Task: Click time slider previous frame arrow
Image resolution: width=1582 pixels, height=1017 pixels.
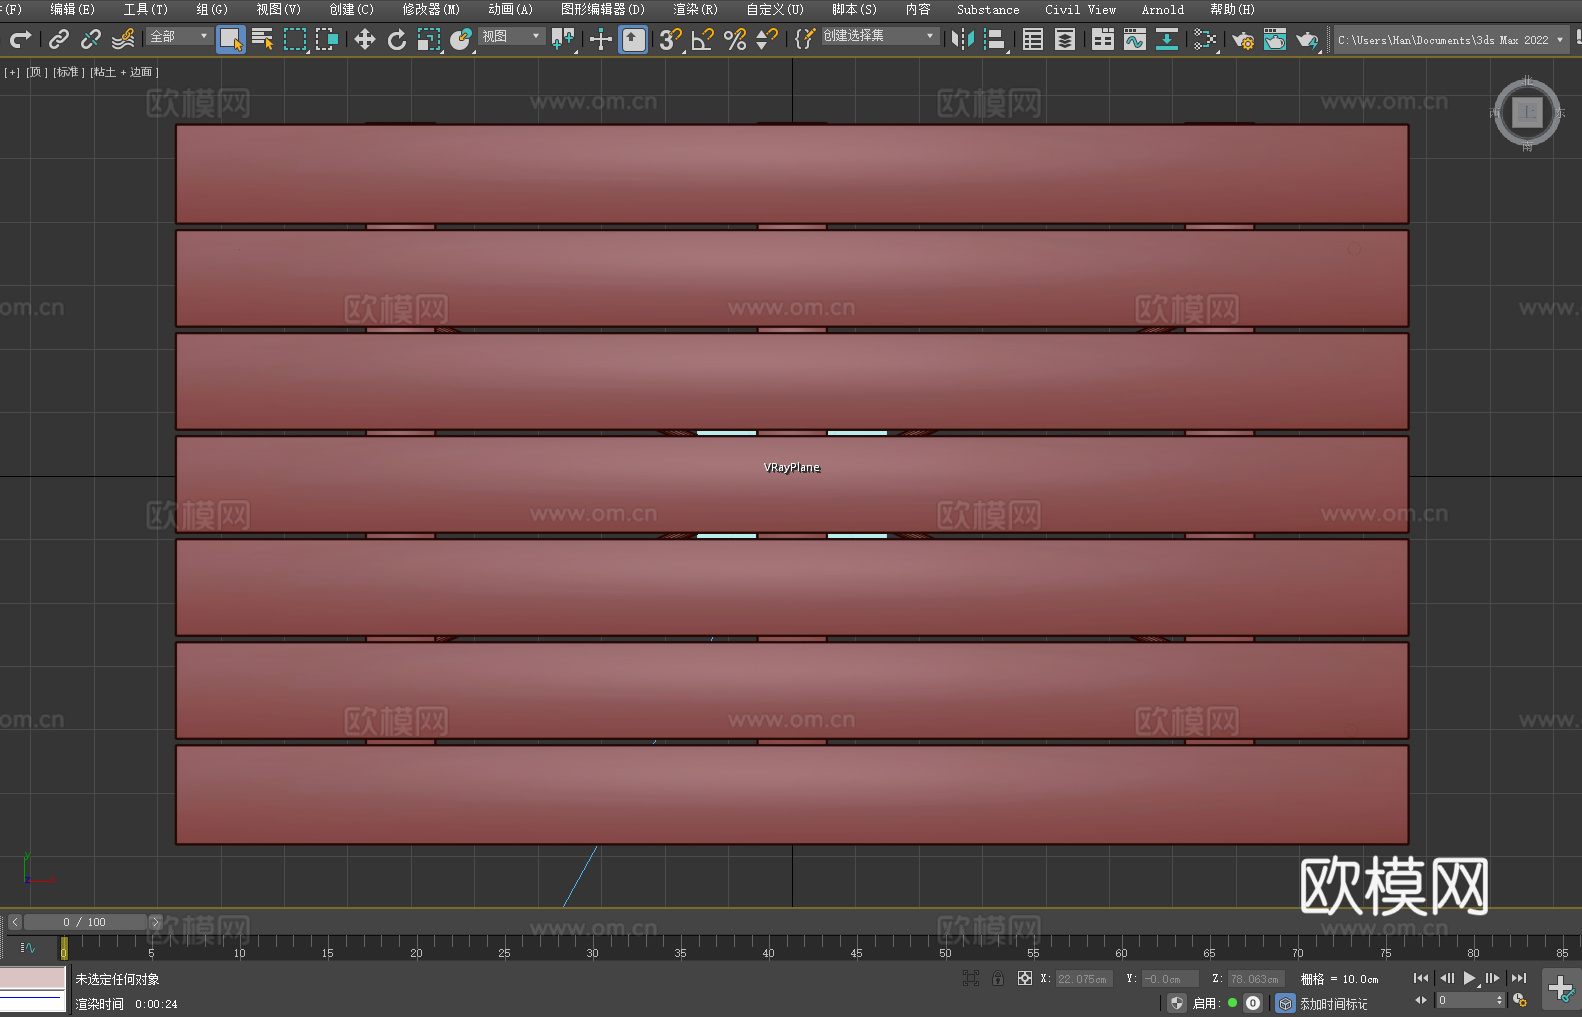Action: pyautogui.click(x=14, y=922)
